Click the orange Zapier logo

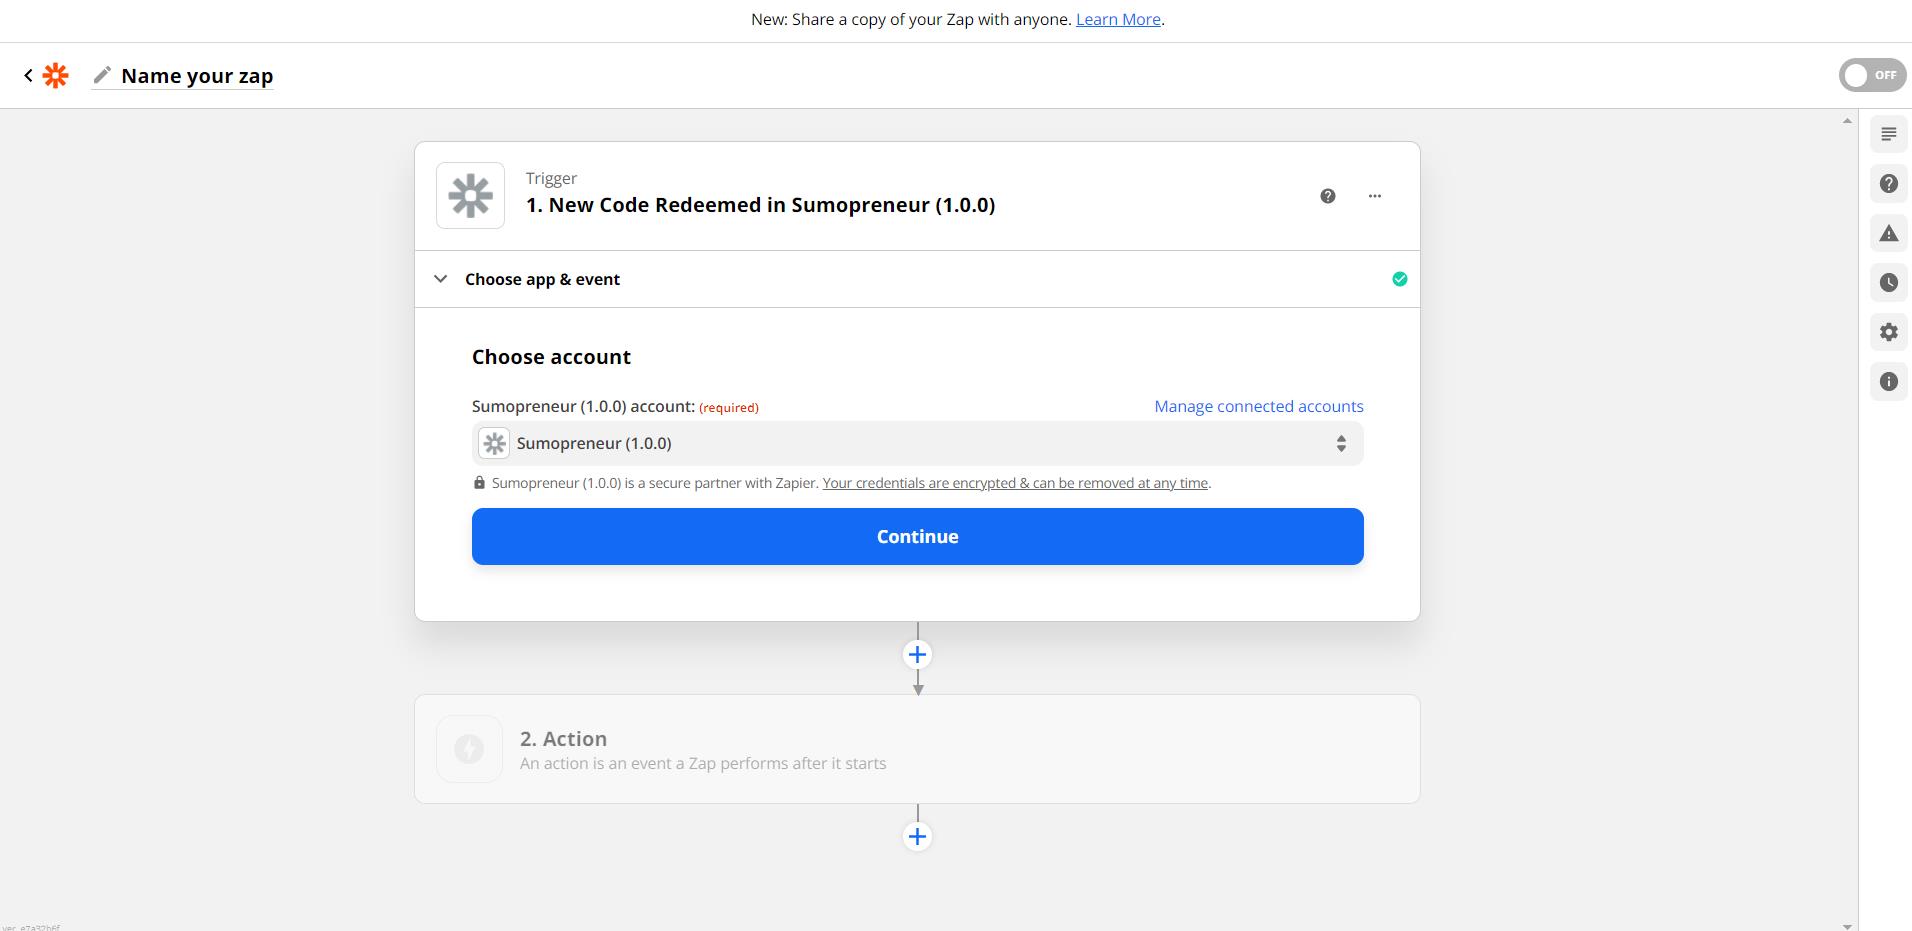point(56,75)
